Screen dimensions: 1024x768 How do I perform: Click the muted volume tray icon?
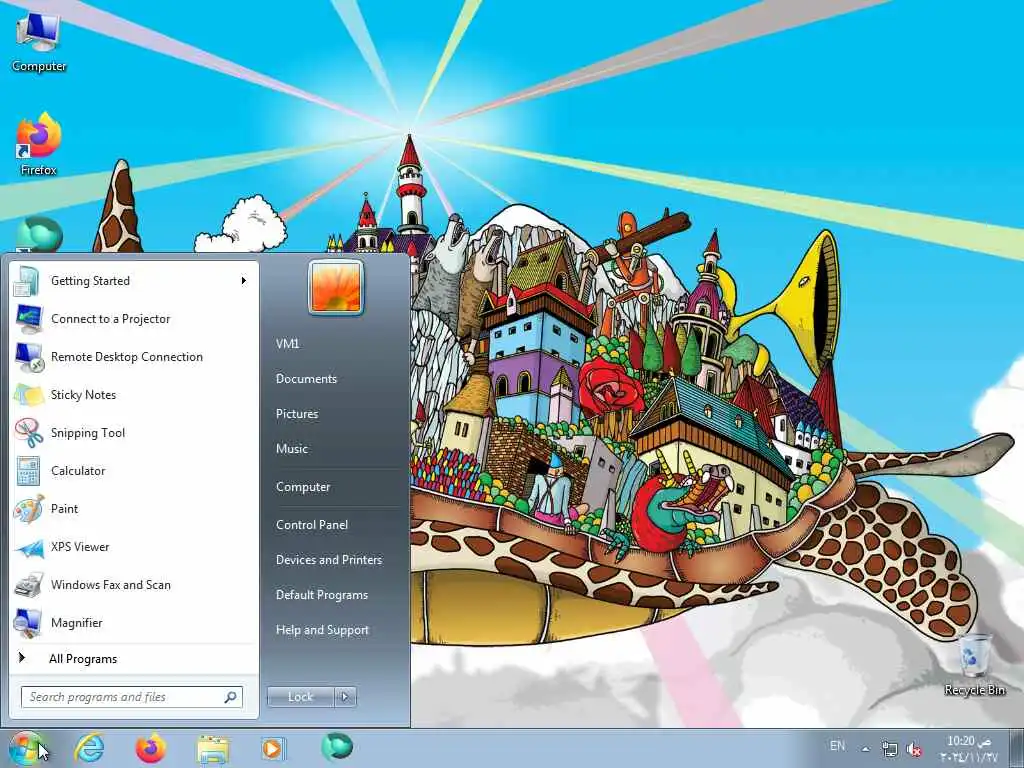coord(915,750)
